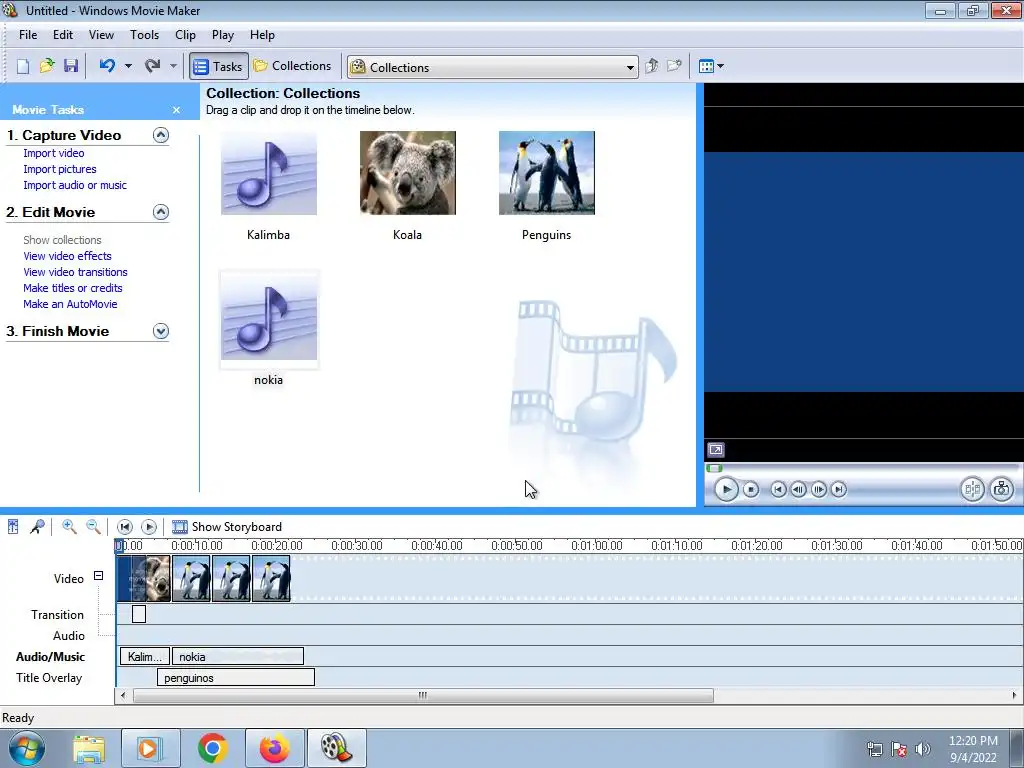Select the Koala clip on Video track
1024x768 pixels.
157,579
